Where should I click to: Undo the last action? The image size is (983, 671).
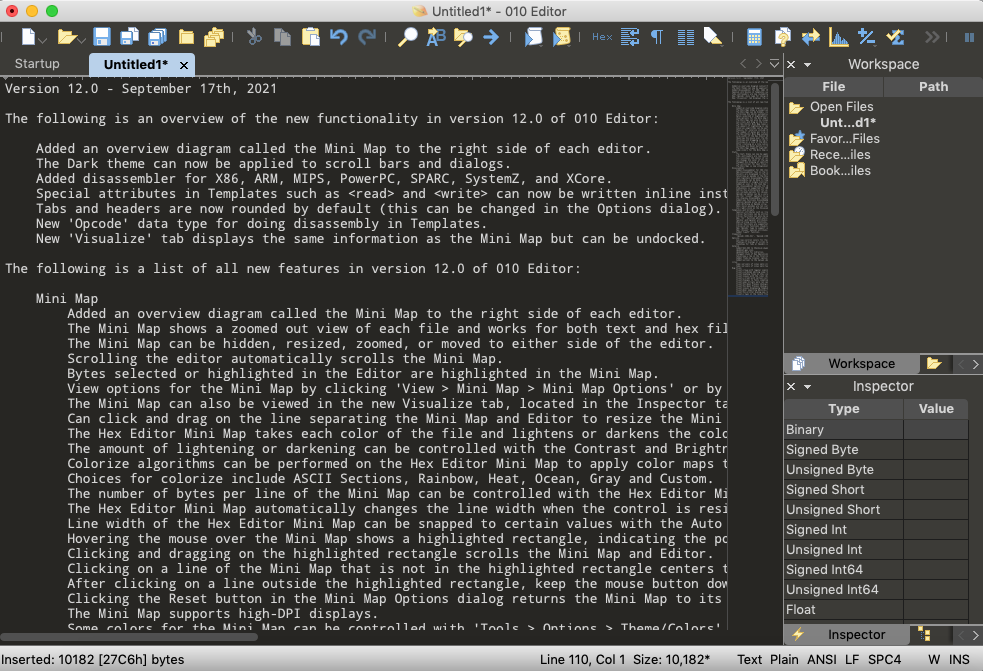point(339,37)
